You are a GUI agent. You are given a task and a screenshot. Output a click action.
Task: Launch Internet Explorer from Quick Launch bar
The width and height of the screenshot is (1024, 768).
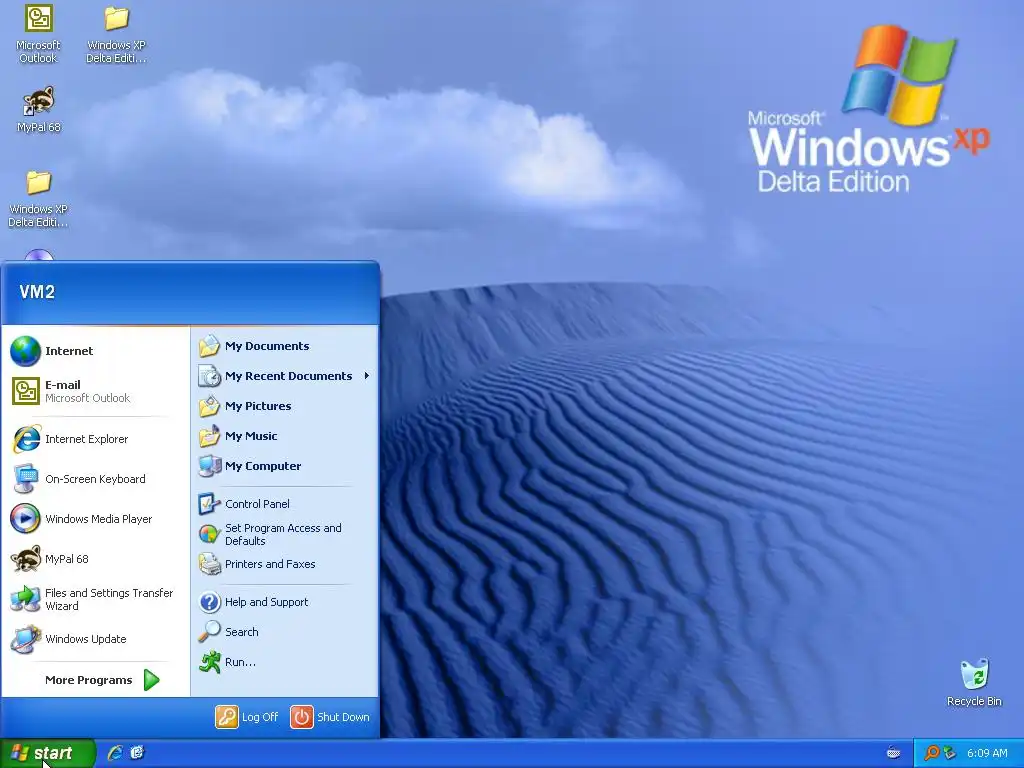[x=115, y=753]
